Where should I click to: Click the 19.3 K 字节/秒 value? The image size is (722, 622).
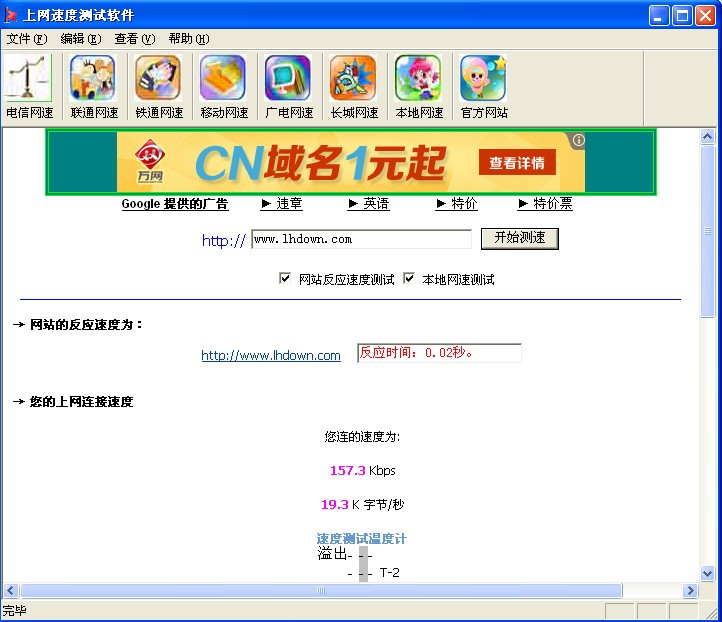(362, 505)
